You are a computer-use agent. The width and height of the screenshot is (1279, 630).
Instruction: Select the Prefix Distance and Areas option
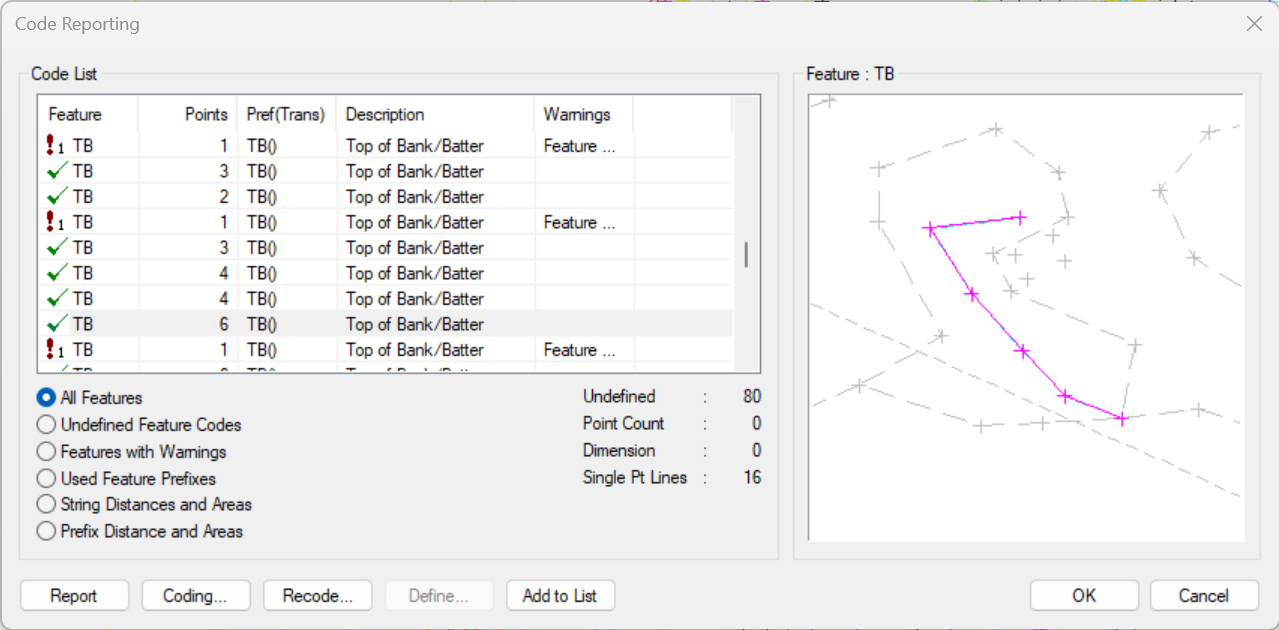(45, 531)
